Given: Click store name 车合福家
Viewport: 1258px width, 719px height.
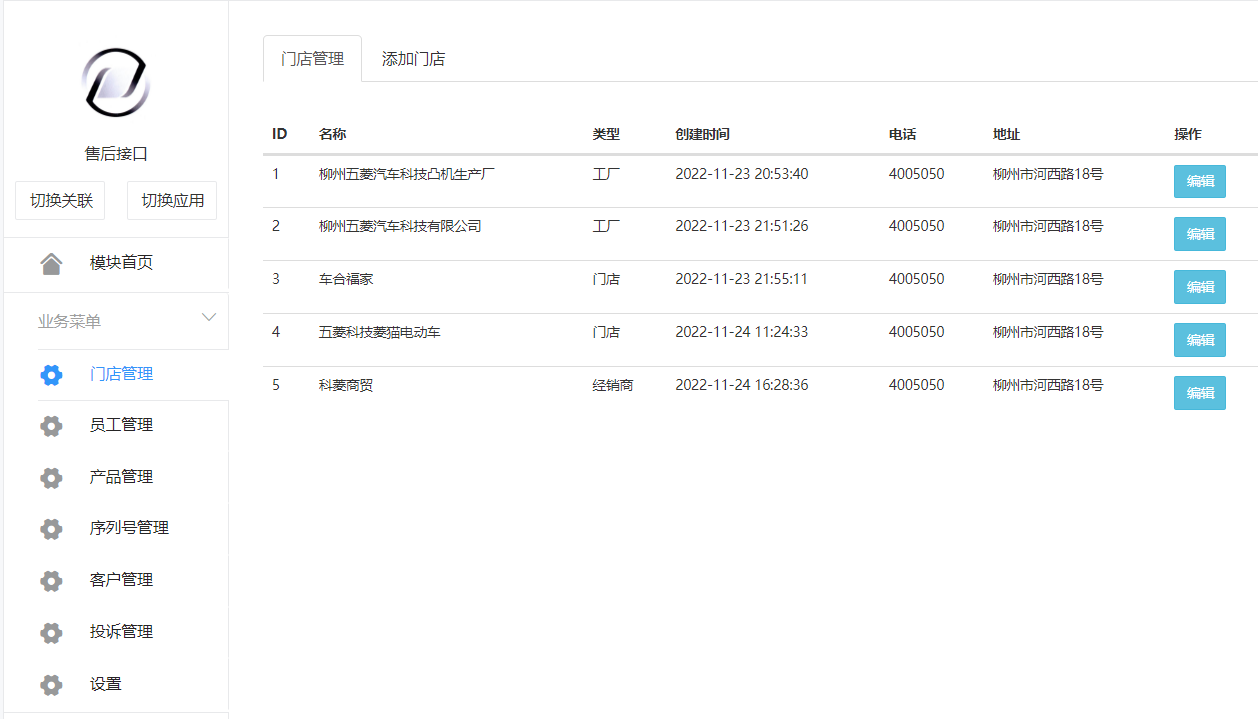Looking at the screenshot, I should point(346,279).
